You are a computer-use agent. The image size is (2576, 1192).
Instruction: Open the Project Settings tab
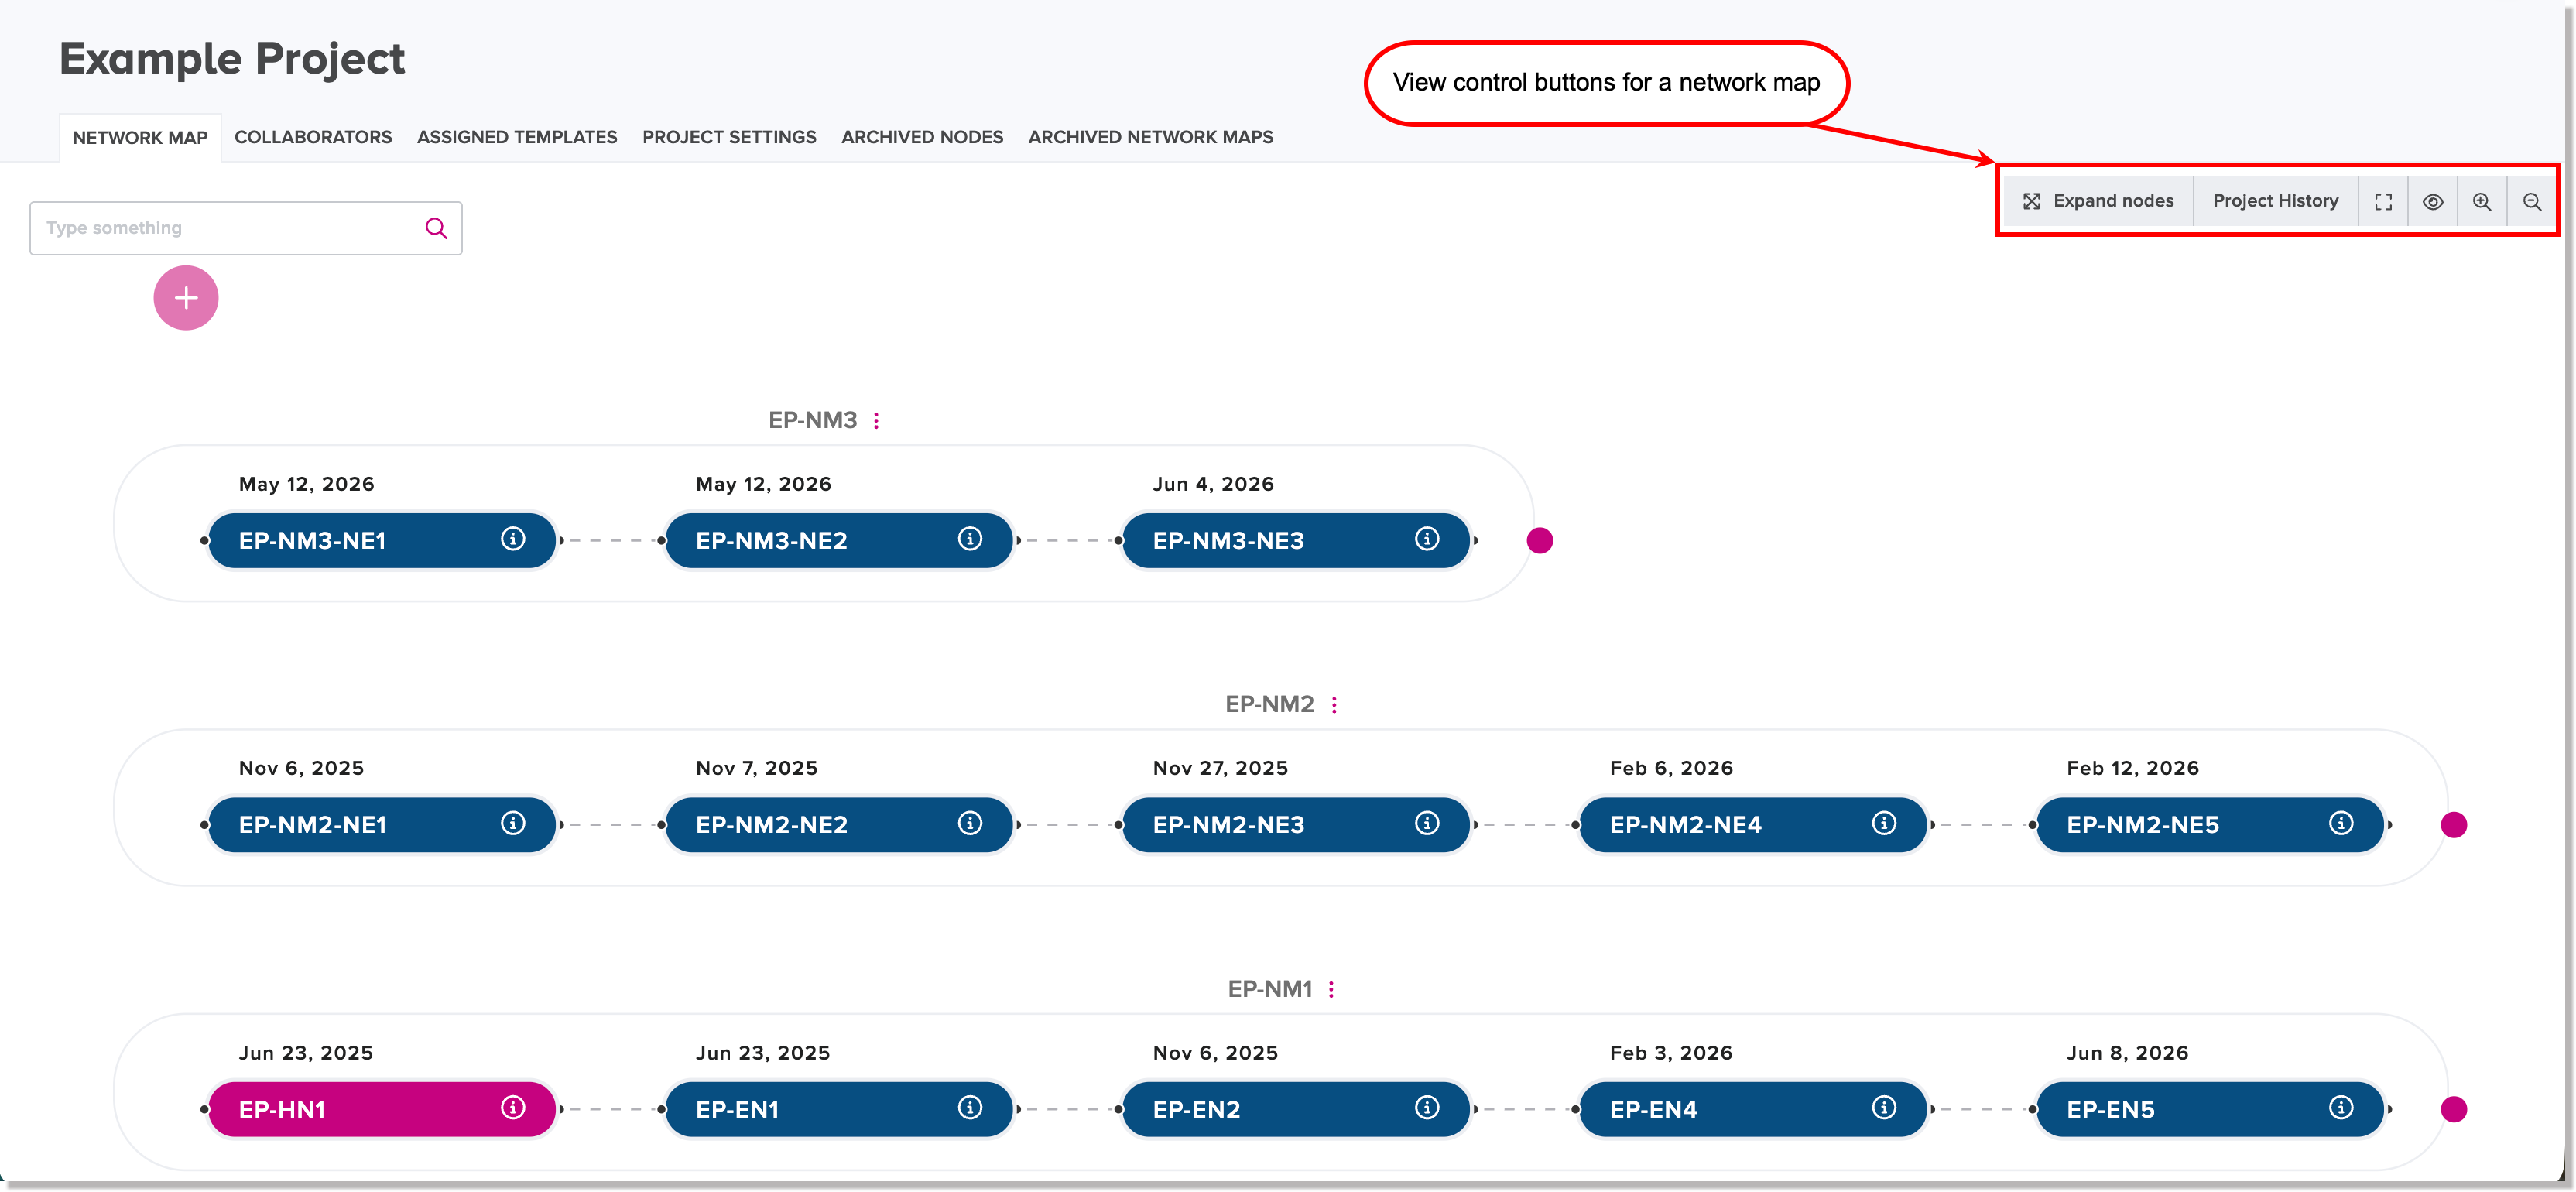[729, 137]
